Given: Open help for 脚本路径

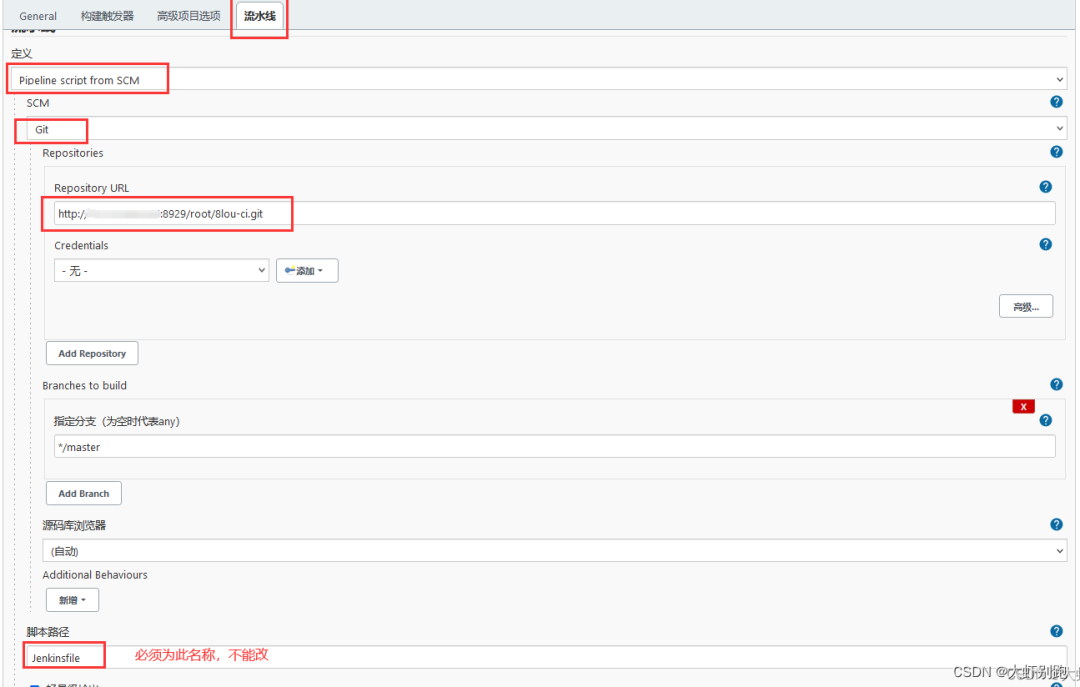Looking at the screenshot, I should (x=1056, y=631).
